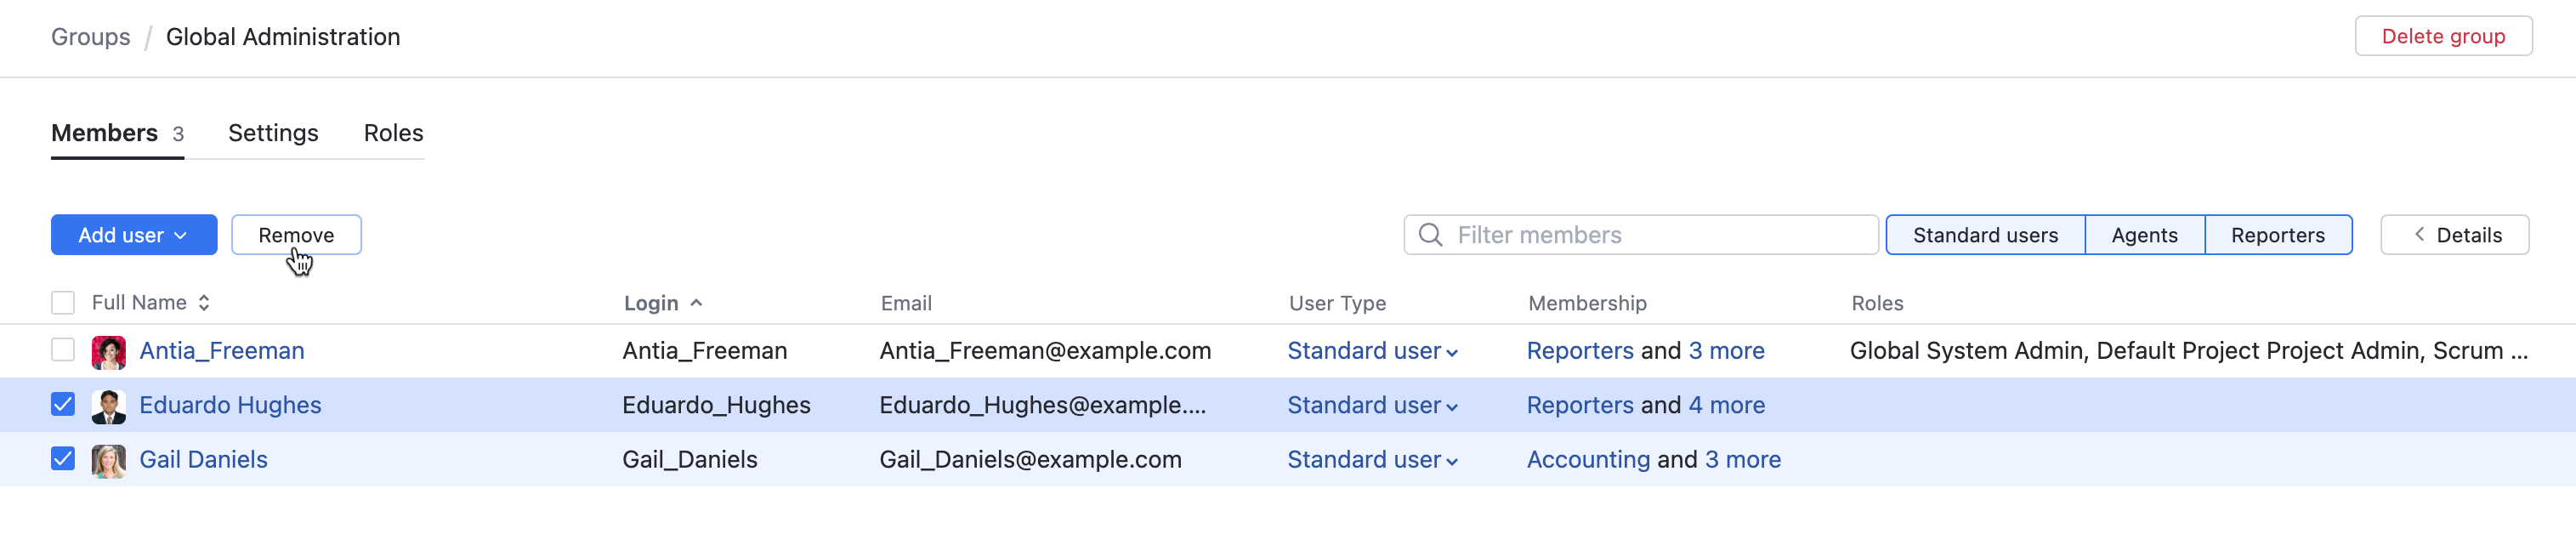
Task: Switch to the Settings tab
Action: 273,133
